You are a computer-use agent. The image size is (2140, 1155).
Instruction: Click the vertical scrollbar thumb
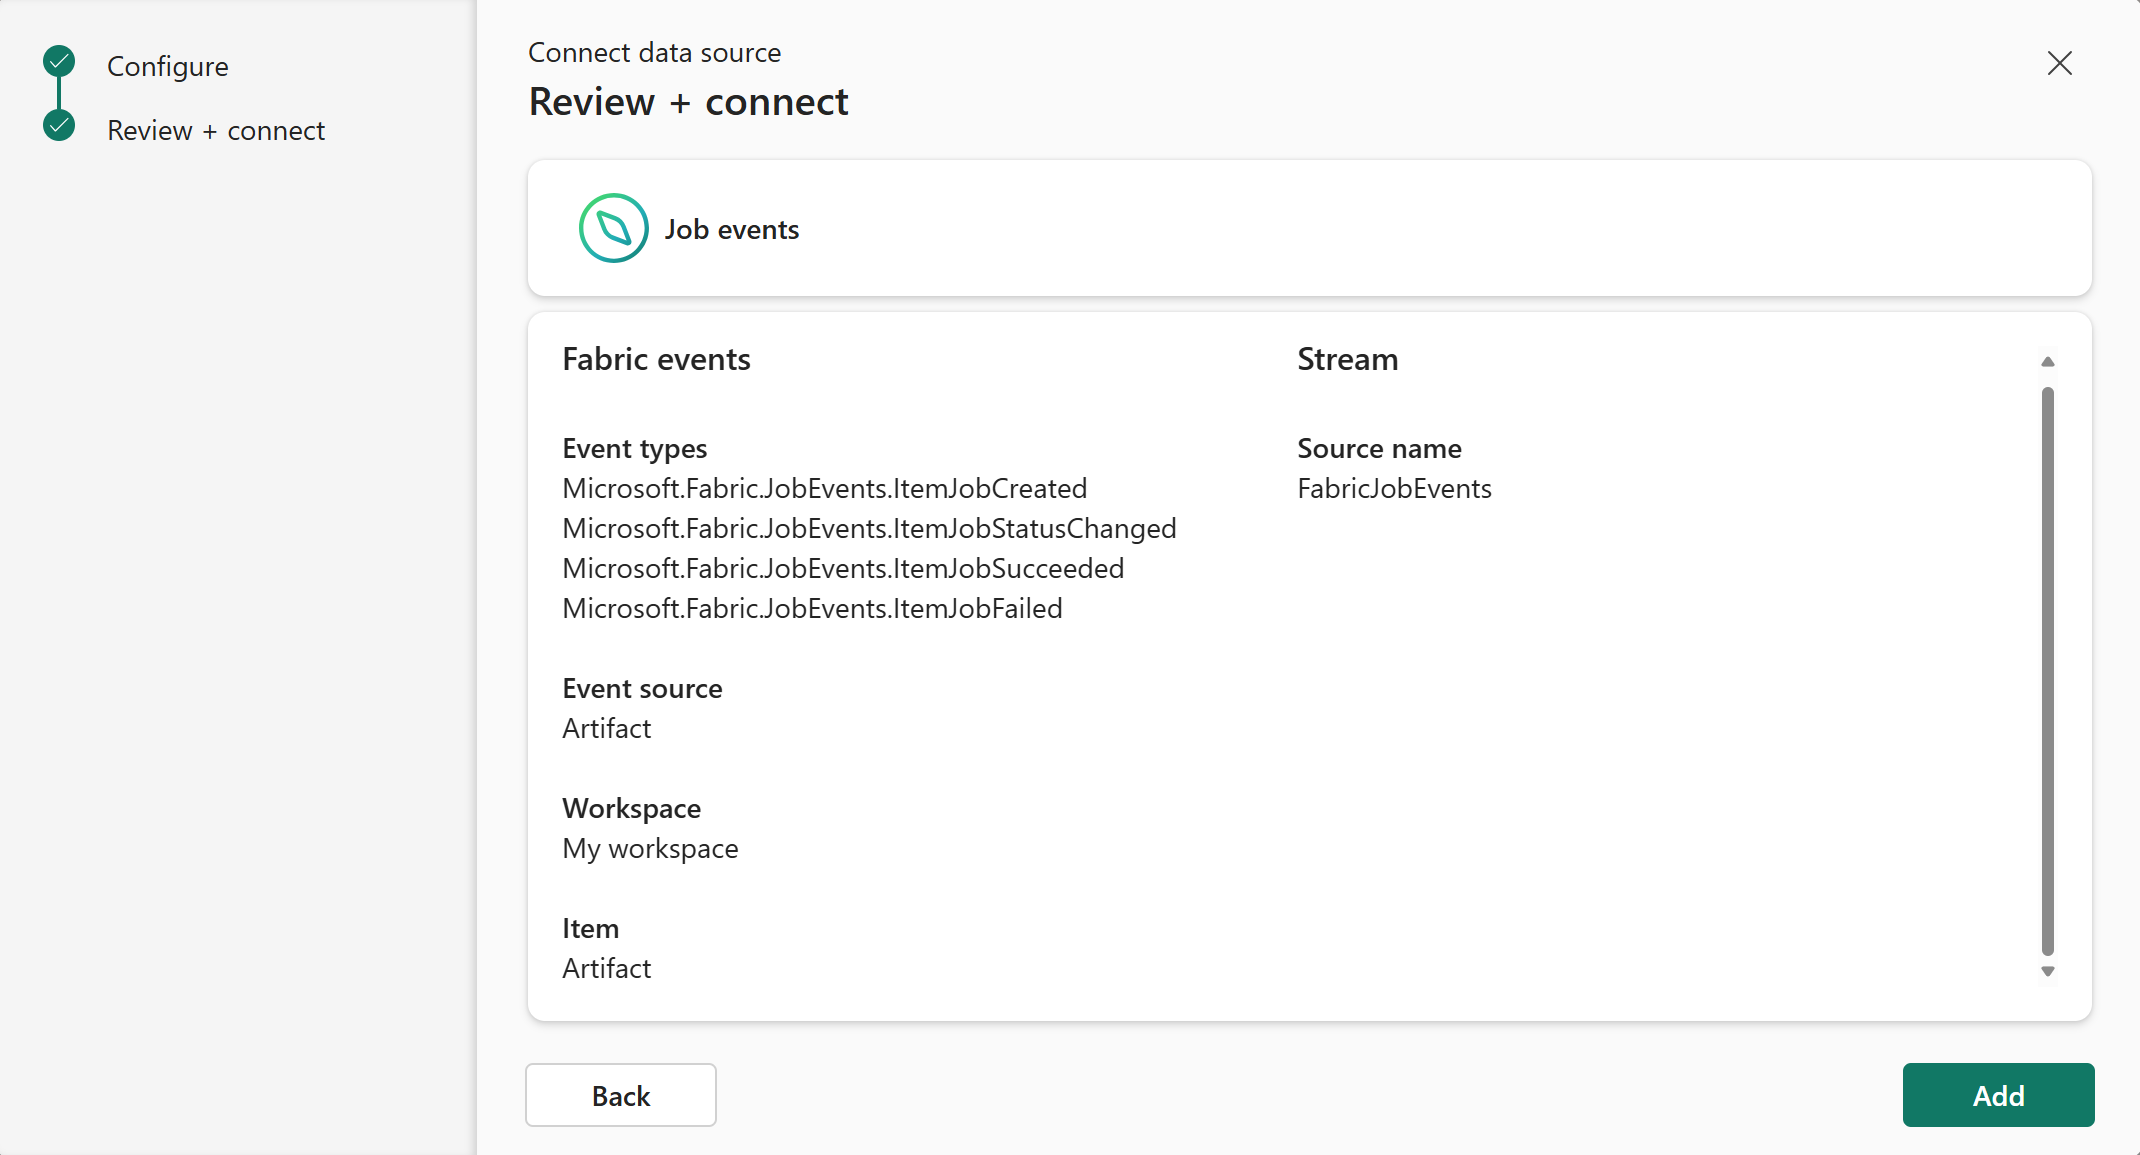[x=2047, y=671]
